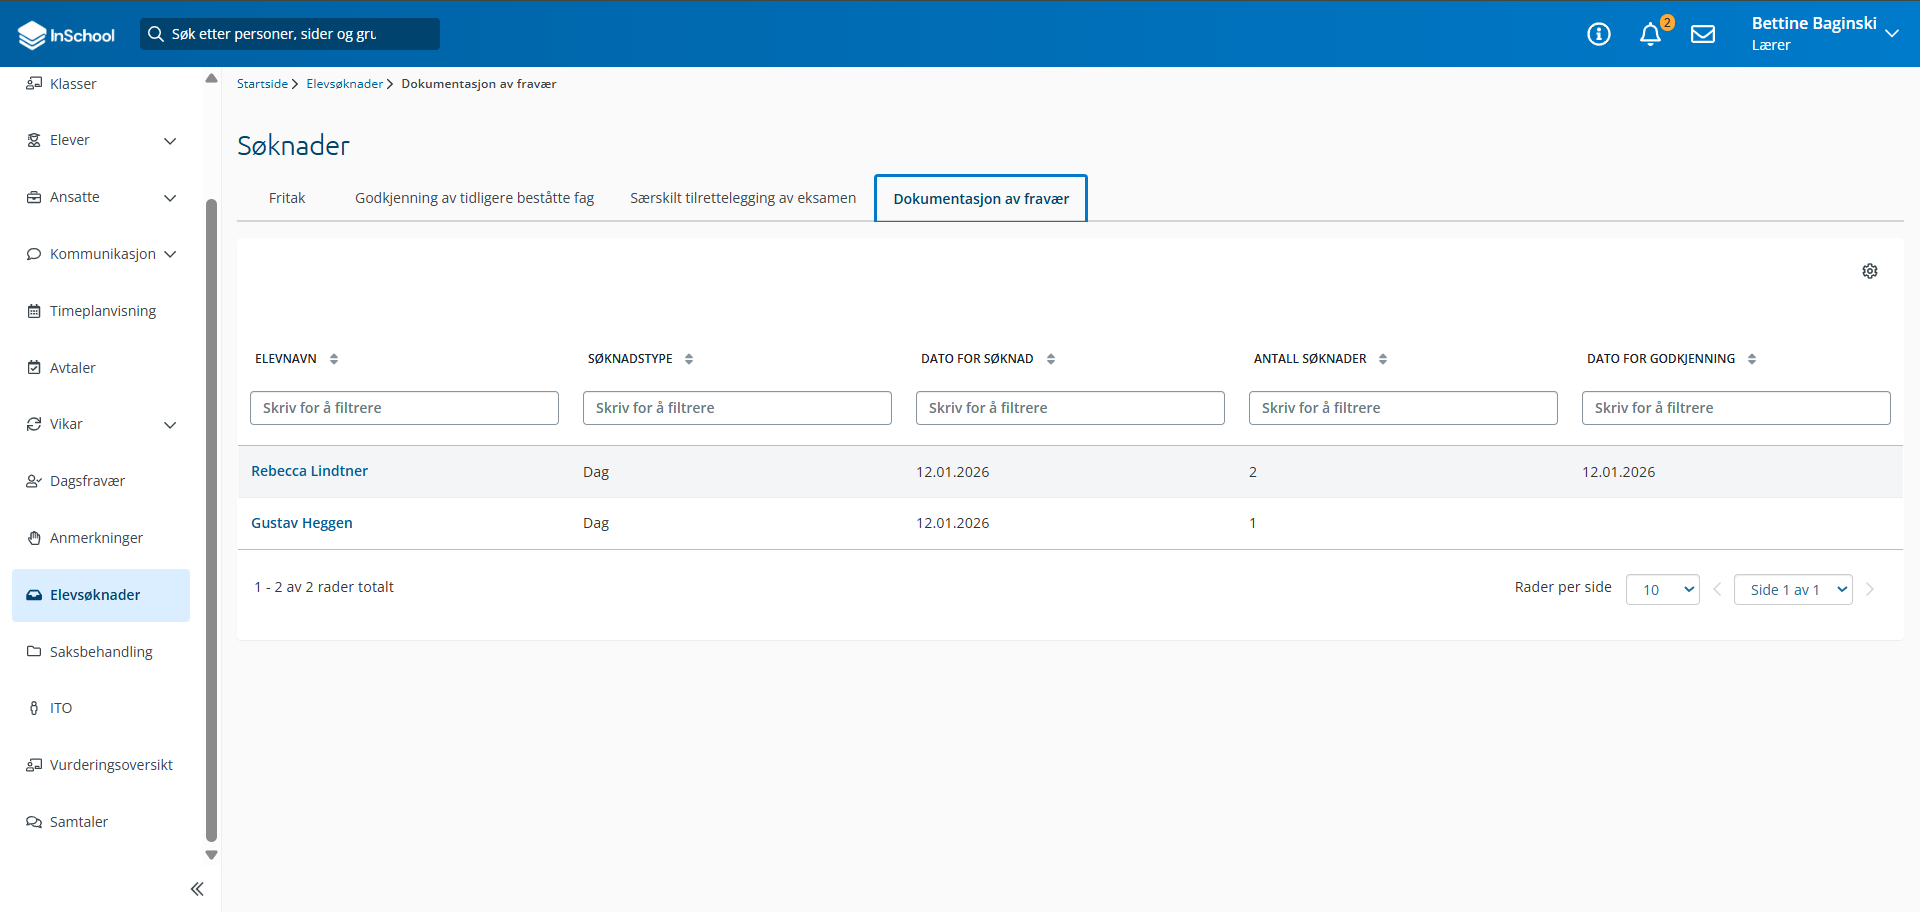Viewport: 1920px width, 912px height.
Task: Open the notifications bell
Action: click(x=1651, y=34)
